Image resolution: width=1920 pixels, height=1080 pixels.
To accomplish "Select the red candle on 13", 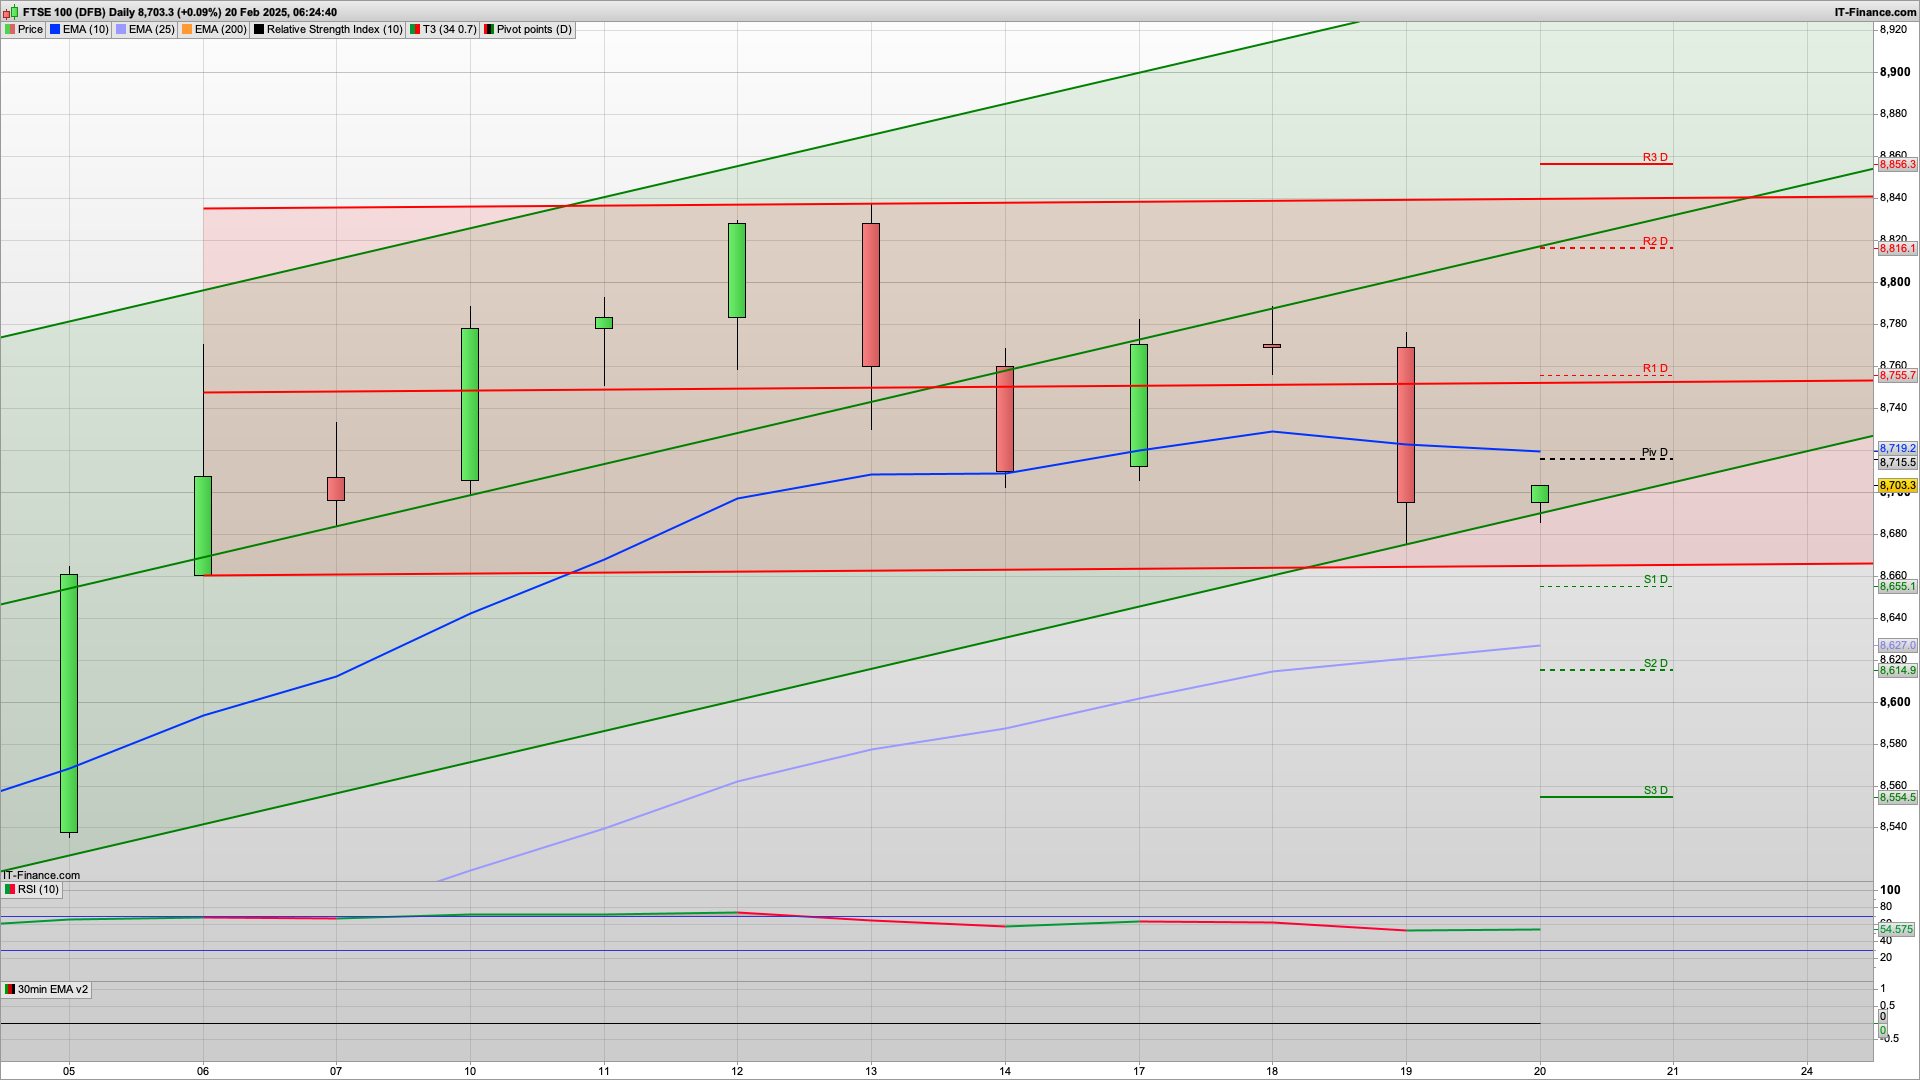I will tap(871, 294).
